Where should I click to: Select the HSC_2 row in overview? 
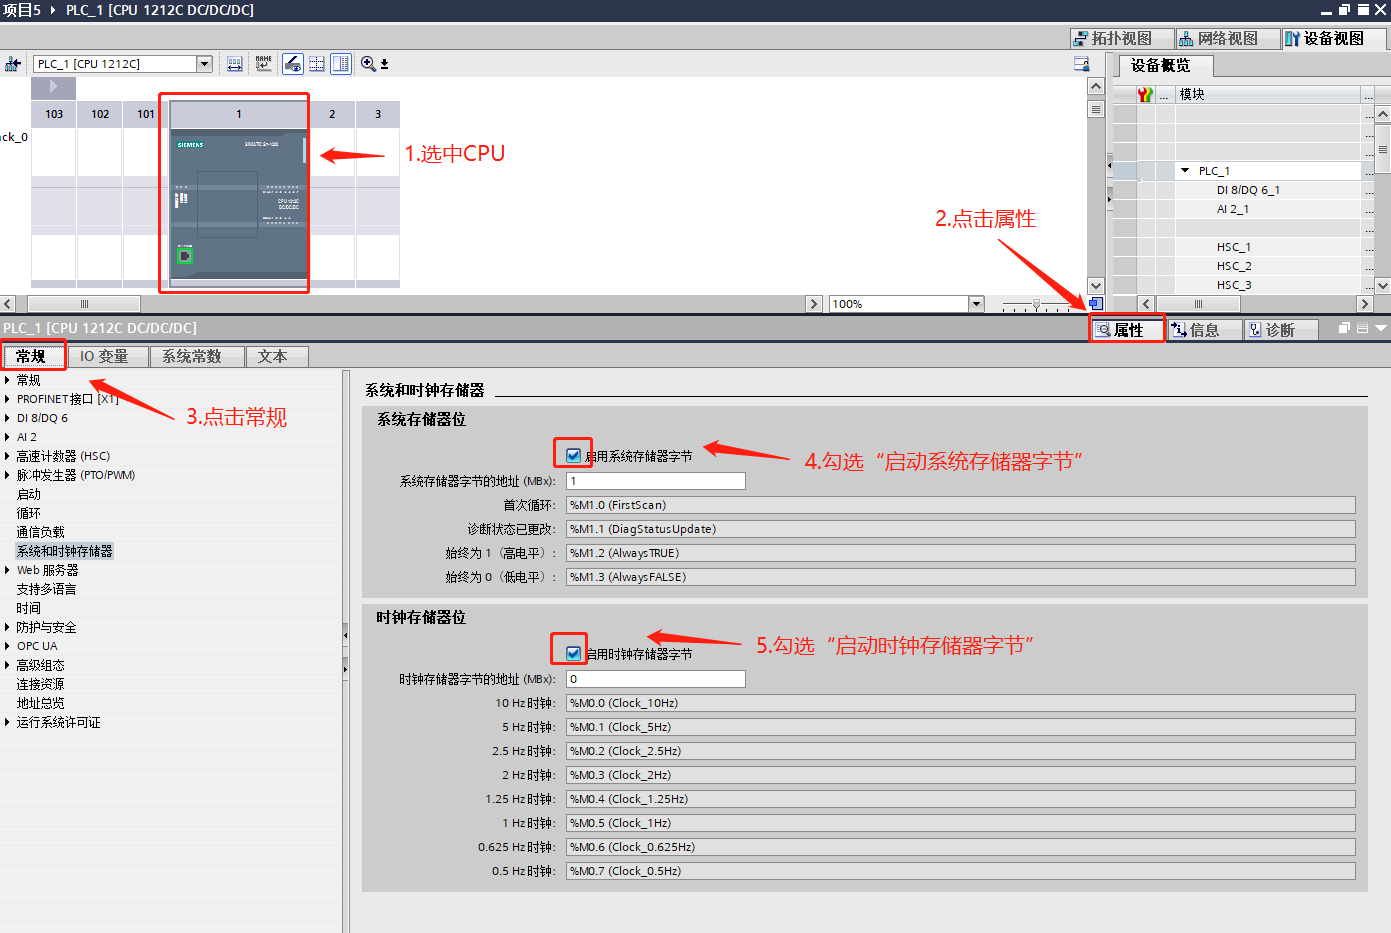pos(1234,266)
